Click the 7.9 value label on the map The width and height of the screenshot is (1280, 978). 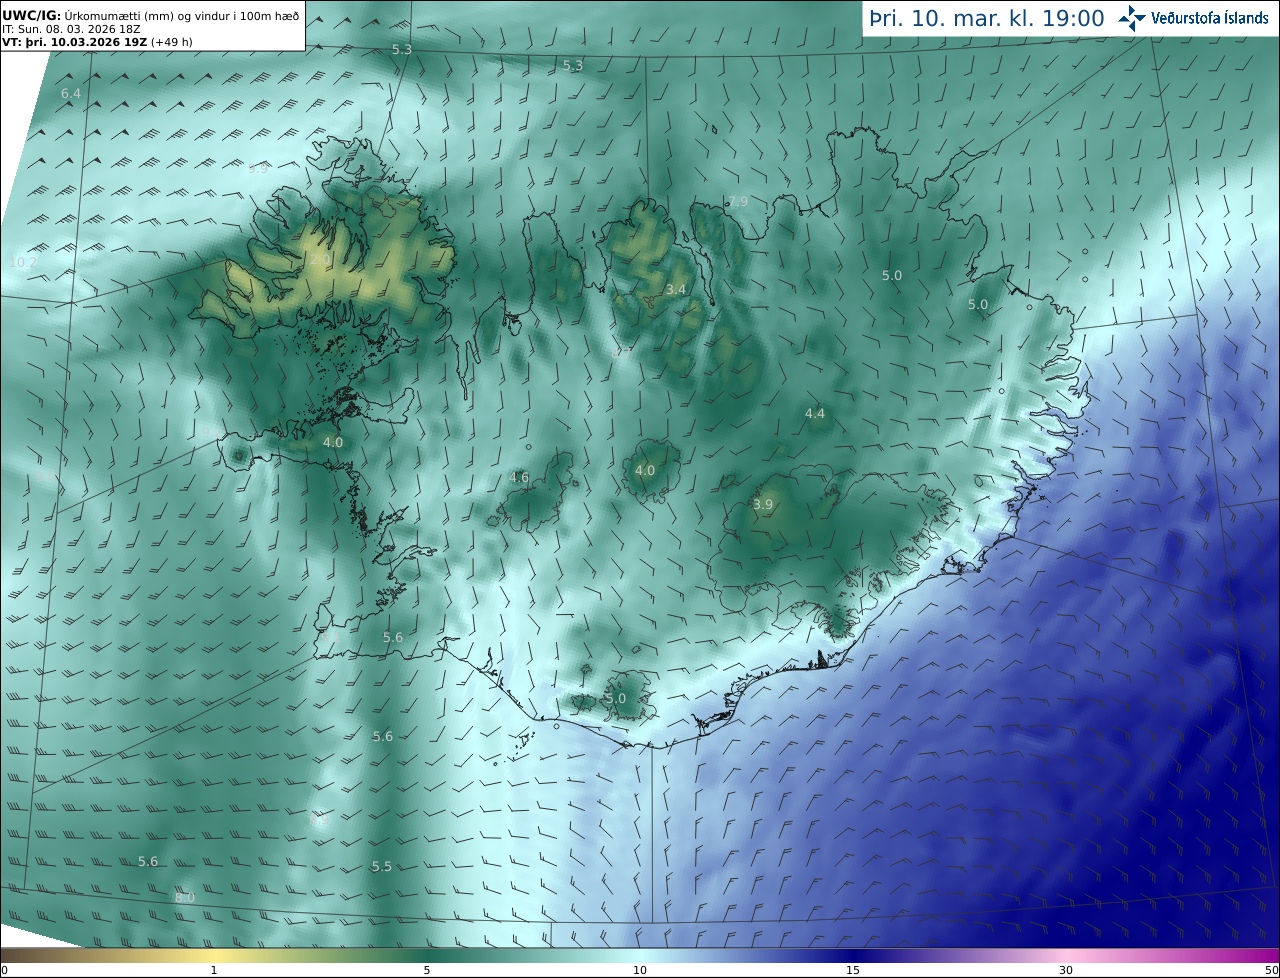click(x=738, y=201)
